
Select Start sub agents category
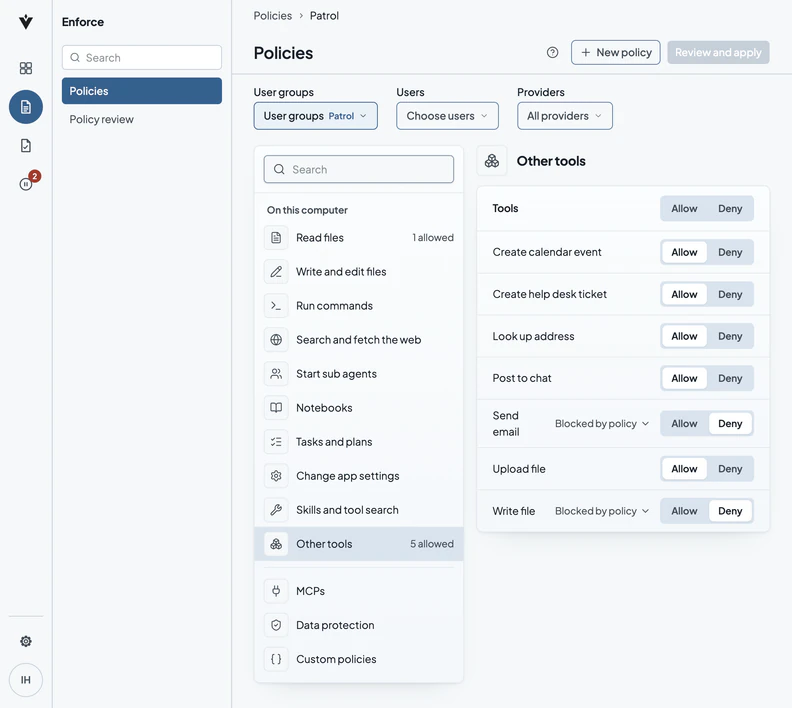pos(359,374)
